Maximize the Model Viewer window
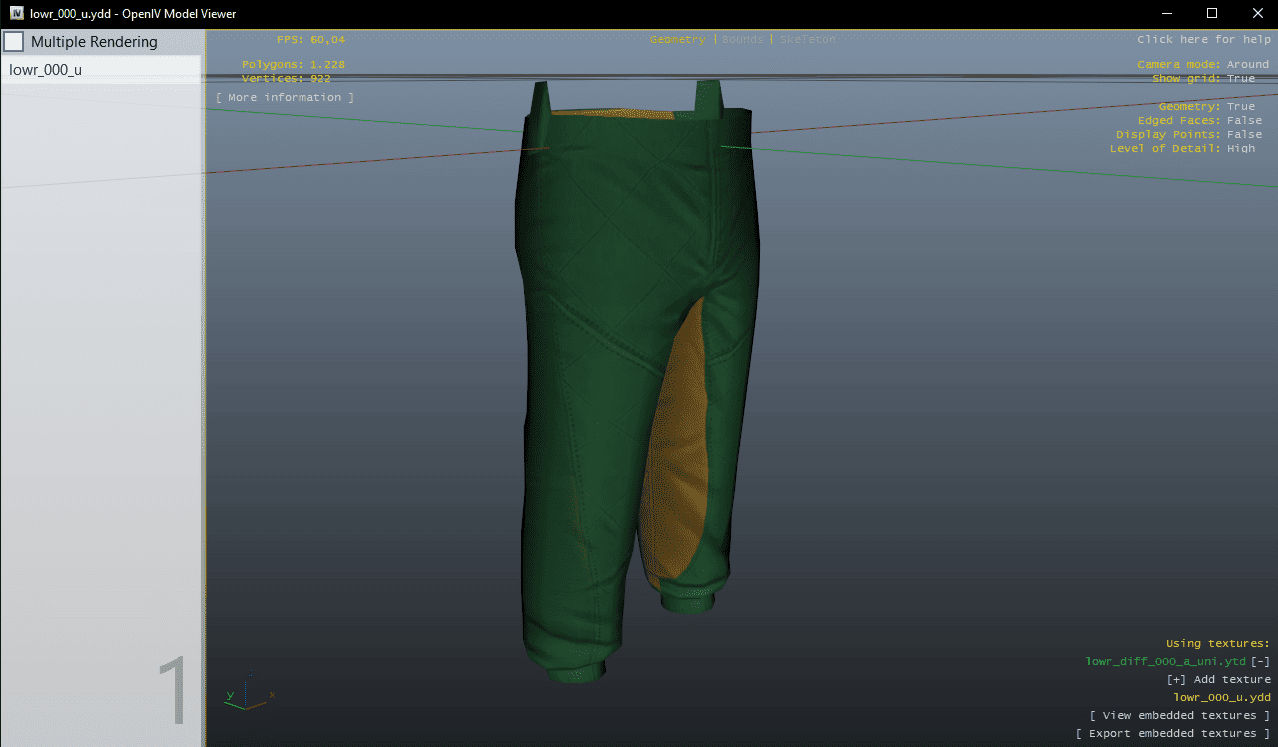Viewport: 1278px width, 747px height. [1211, 13]
